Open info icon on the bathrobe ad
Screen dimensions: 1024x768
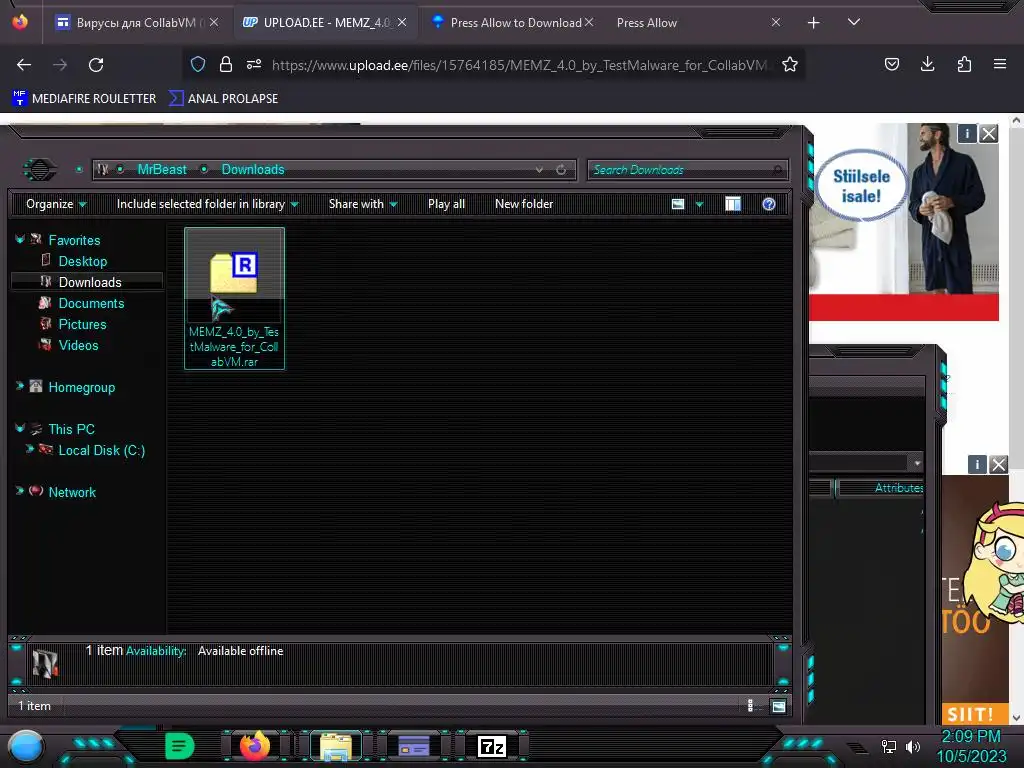[967, 134]
